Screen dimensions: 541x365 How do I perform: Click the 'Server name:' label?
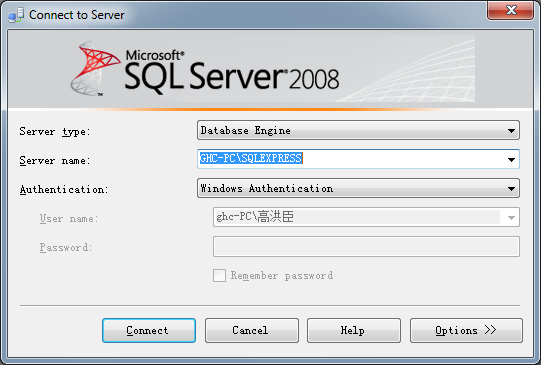pyautogui.click(x=55, y=160)
